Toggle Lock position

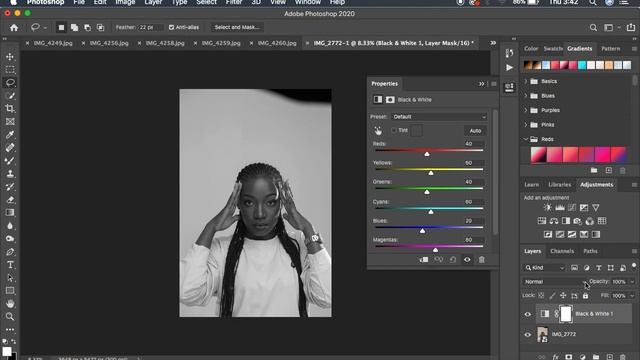coord(563,296)
